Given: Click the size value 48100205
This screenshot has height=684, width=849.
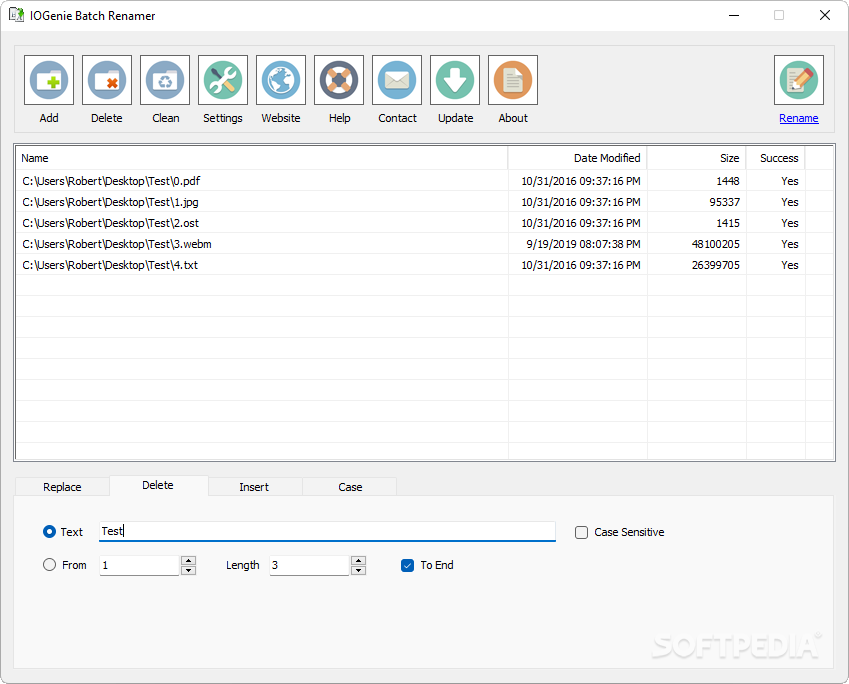Looking at the screenshot, I should (715, 244).
